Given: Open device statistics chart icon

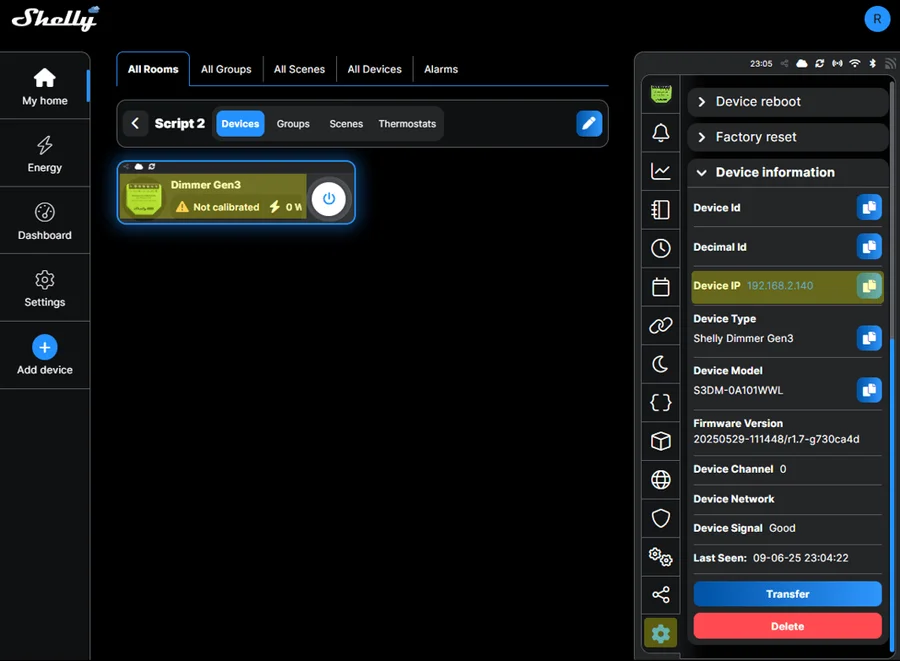Looking at the screenshot, I should pos(661,171).
